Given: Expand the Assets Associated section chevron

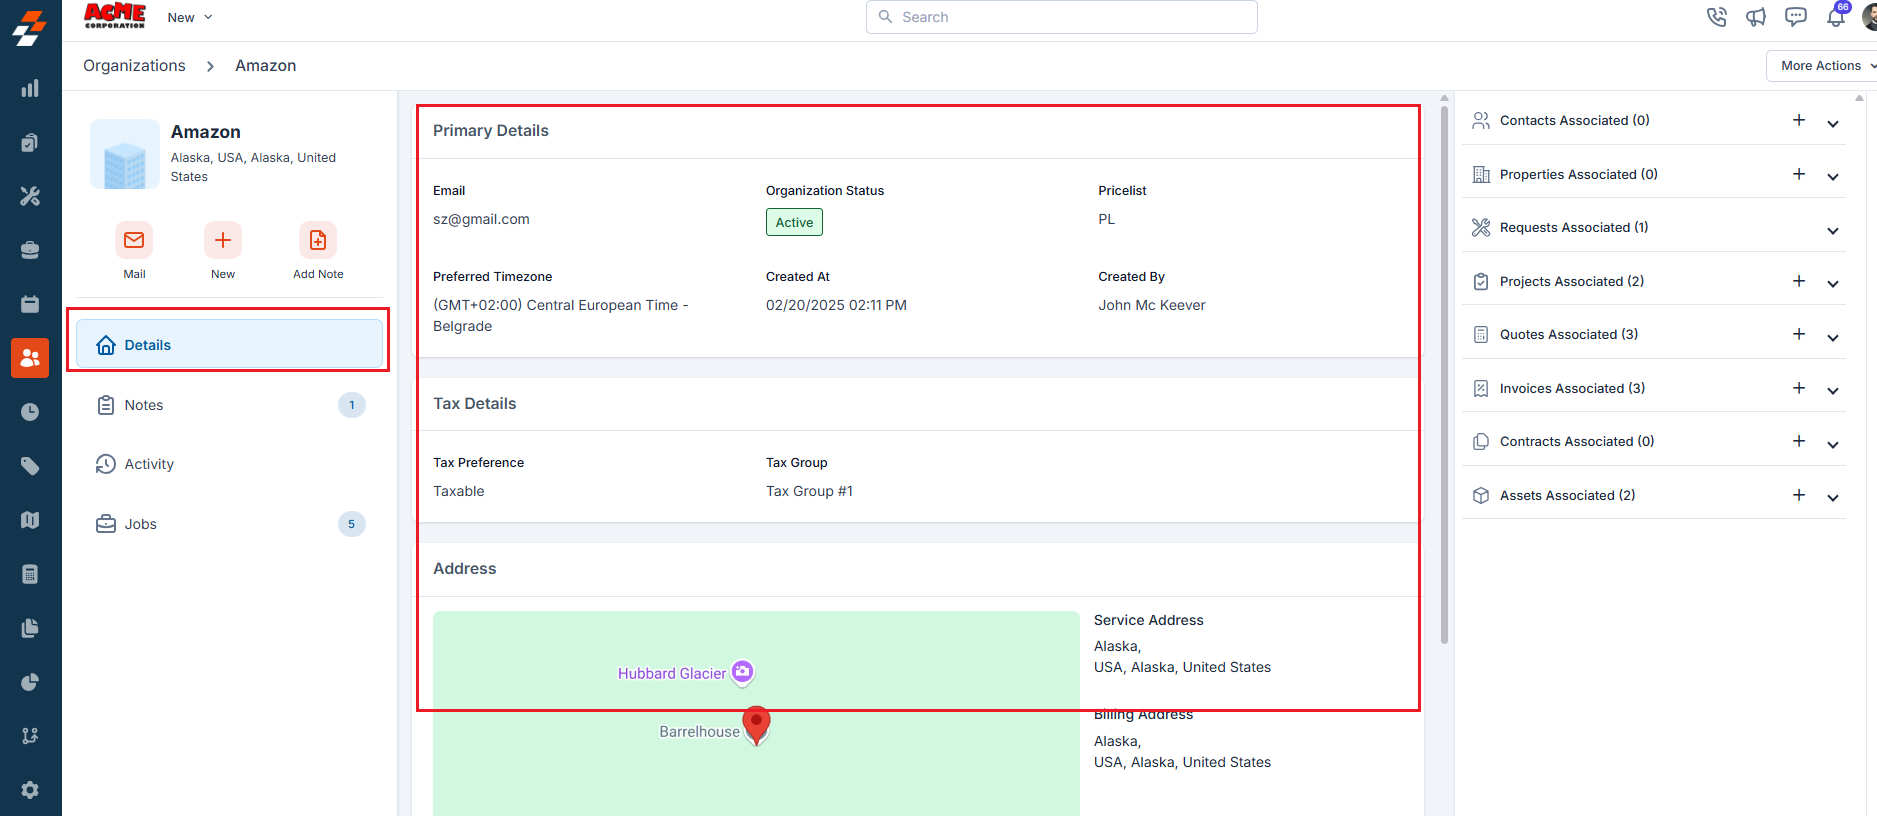Looking at the screenshot, I should click(1833, 497).
